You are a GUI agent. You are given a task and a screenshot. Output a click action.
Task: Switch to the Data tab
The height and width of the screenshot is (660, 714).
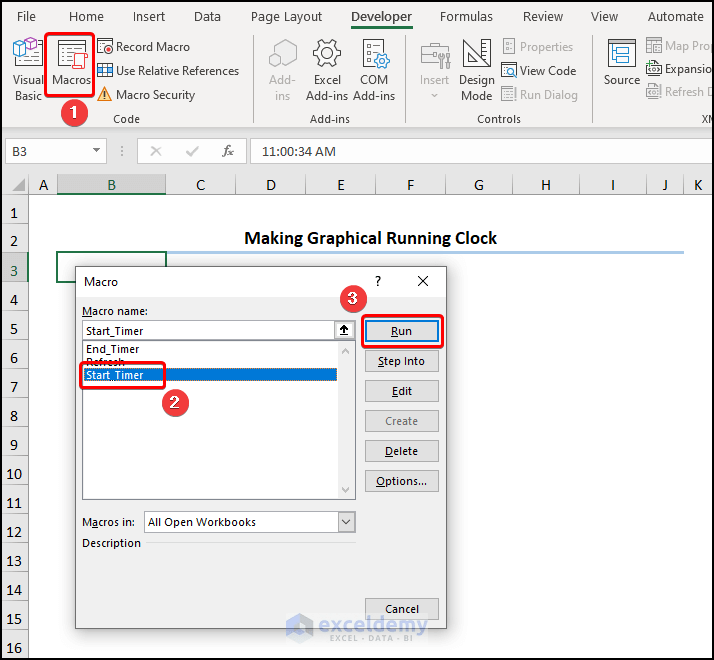click(207, 17)
